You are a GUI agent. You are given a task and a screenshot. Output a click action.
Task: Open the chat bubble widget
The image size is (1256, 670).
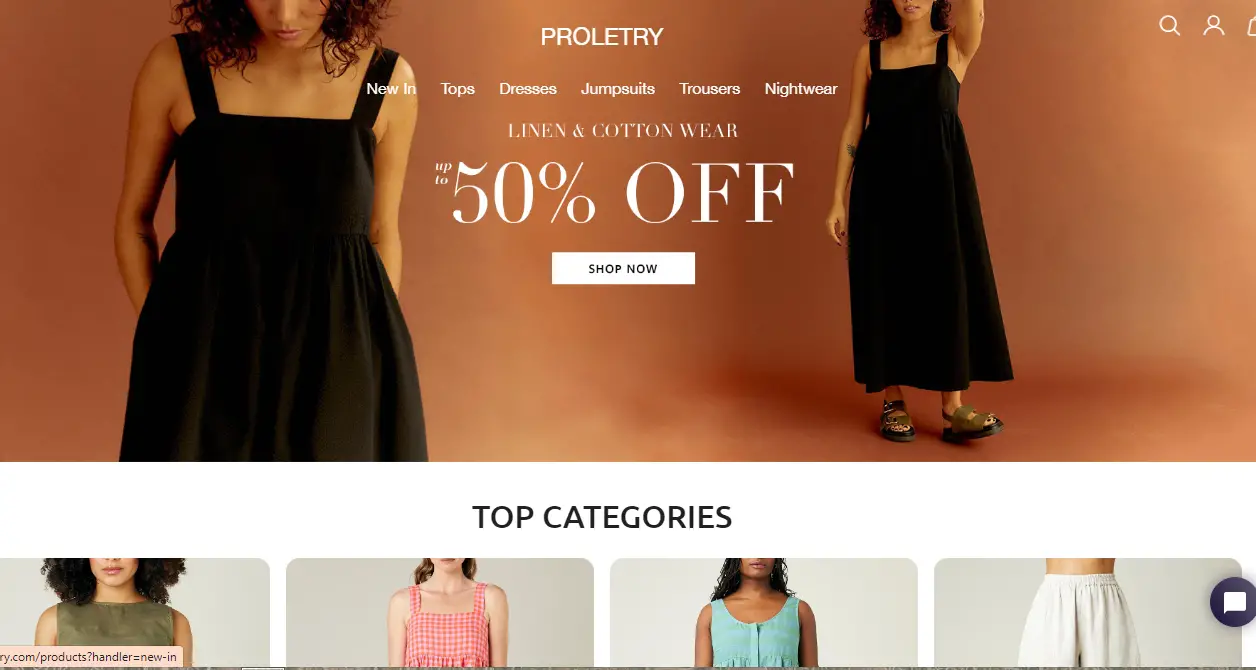[1233, 603]
